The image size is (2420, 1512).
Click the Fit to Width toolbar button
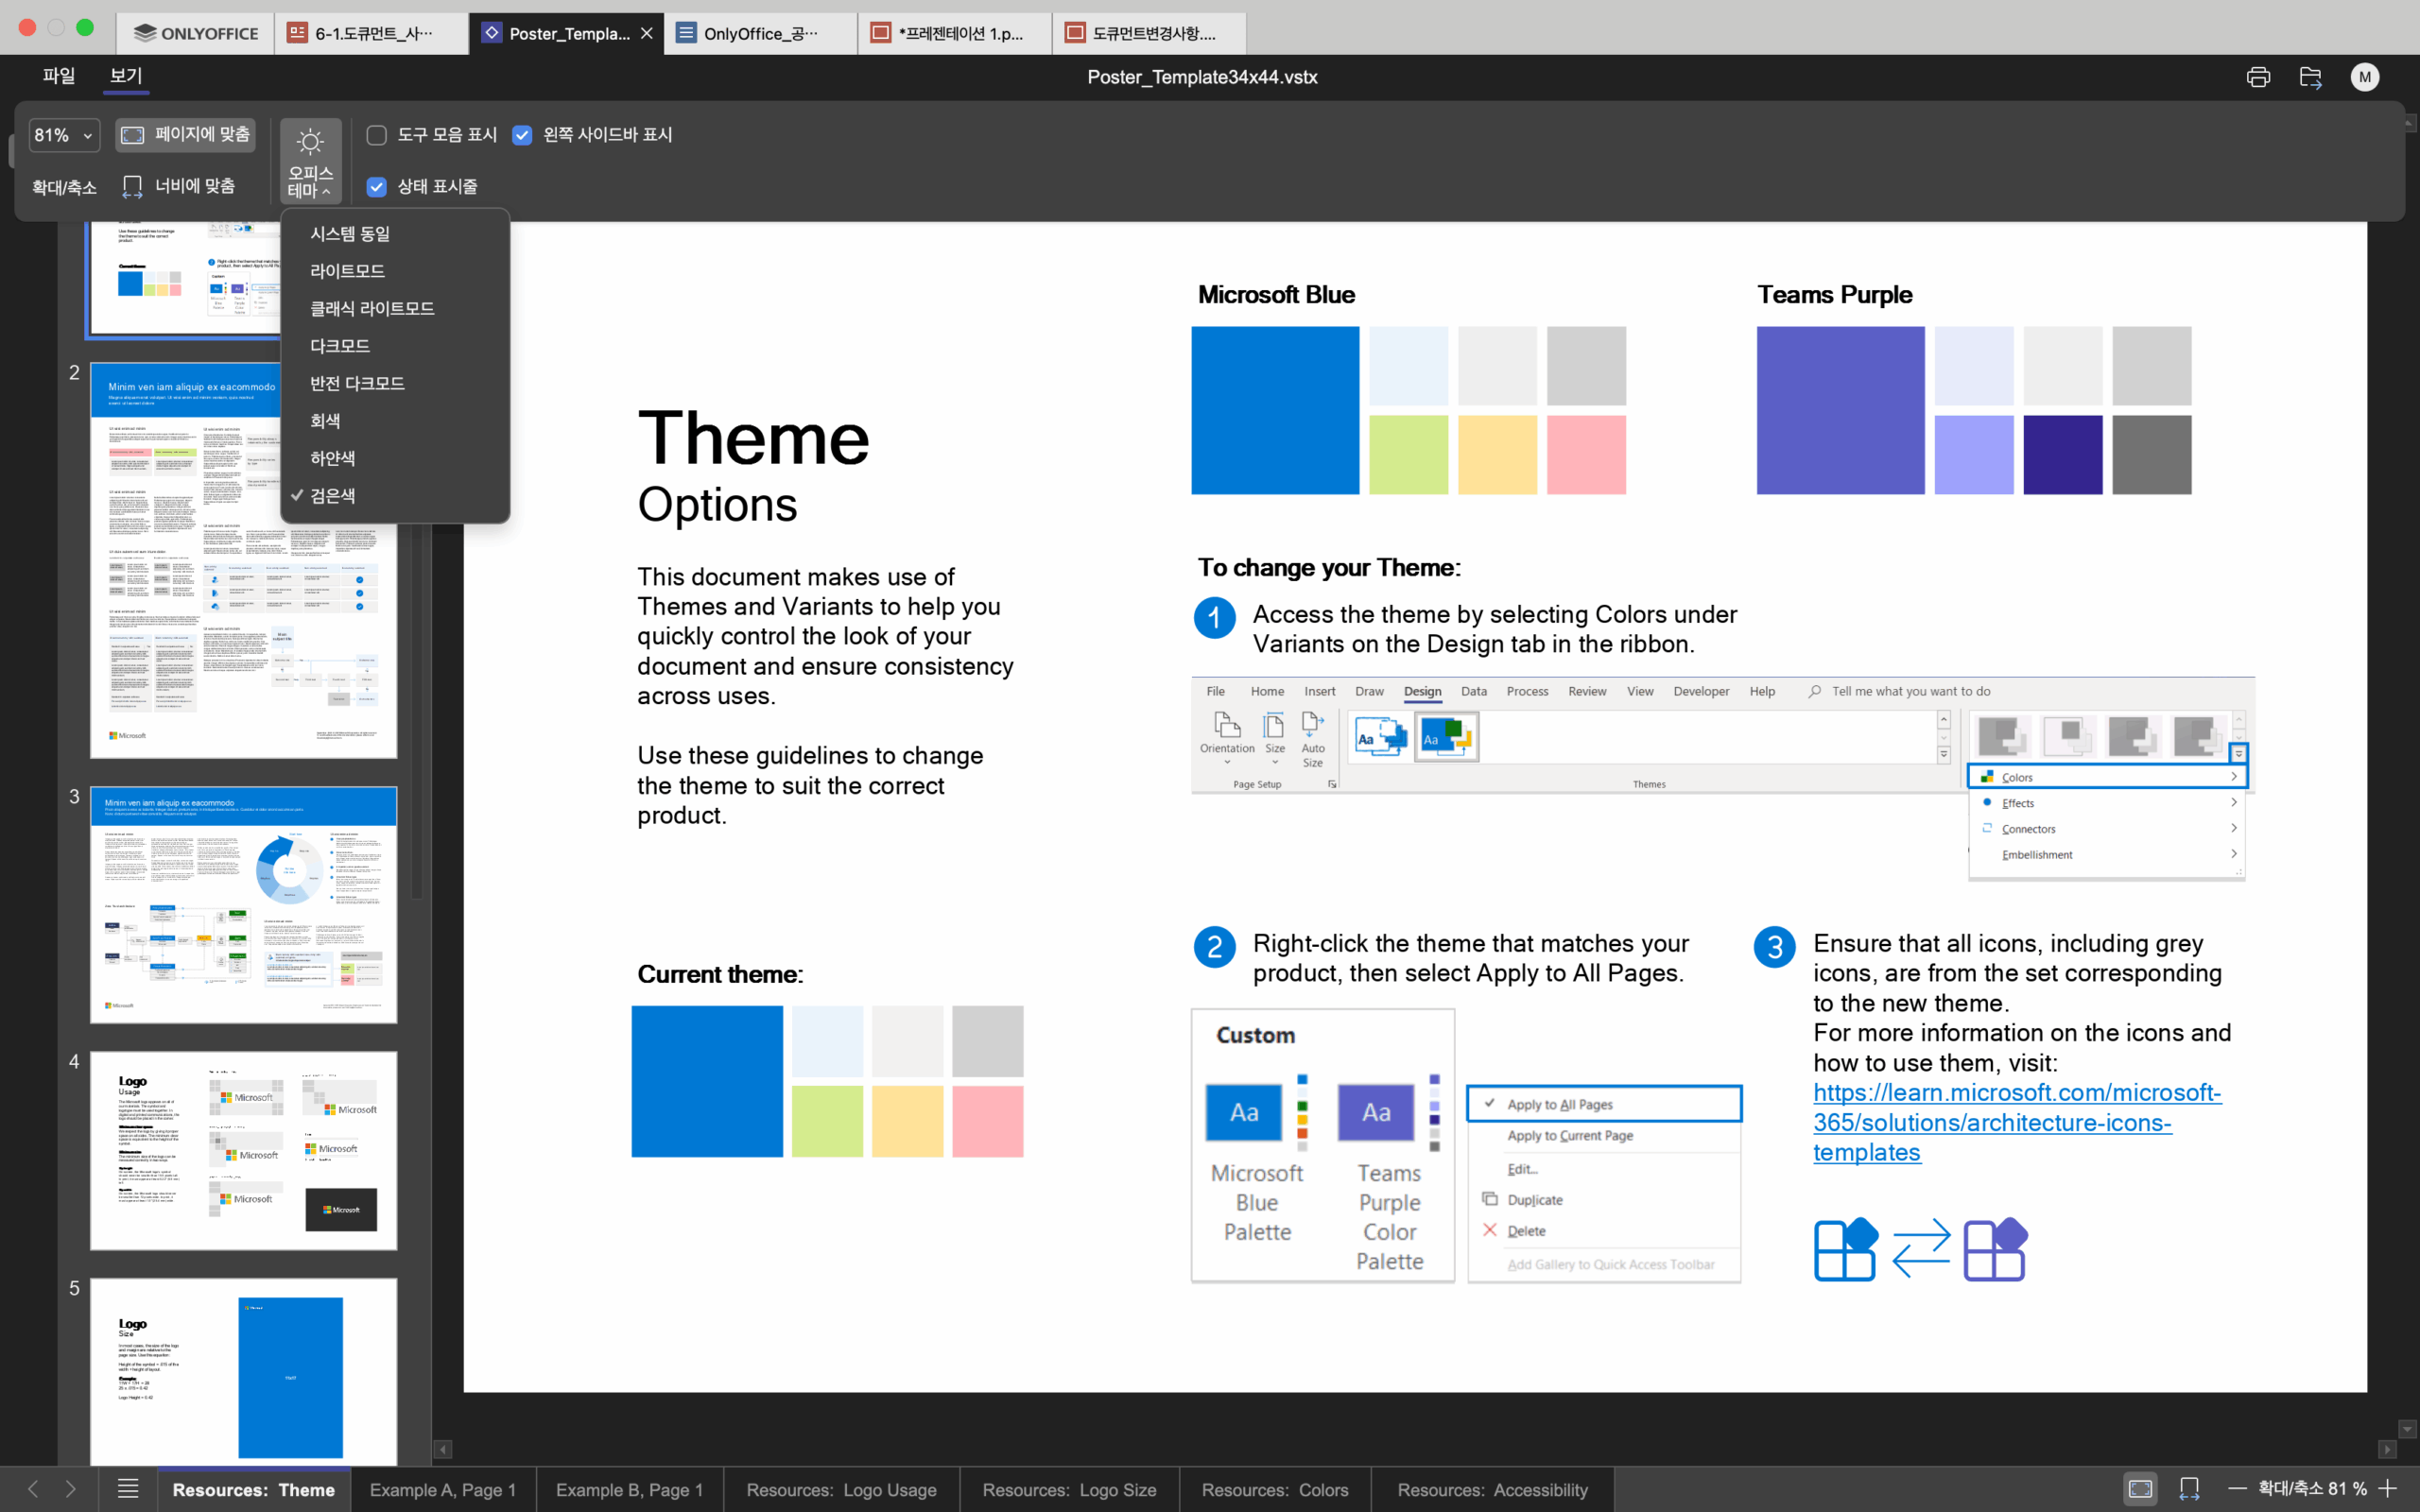[x=179, y=186]
